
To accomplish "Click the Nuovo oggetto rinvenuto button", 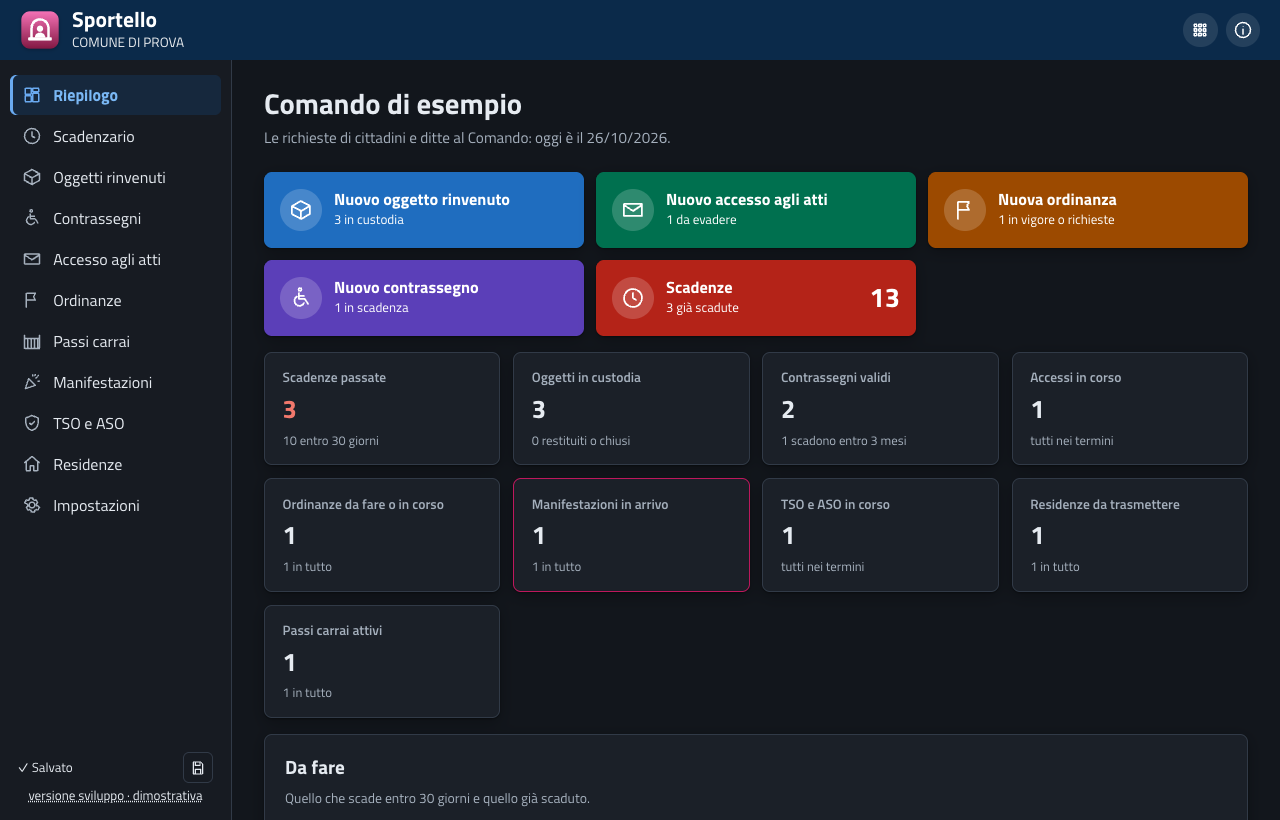I will [x=424, y=210].
